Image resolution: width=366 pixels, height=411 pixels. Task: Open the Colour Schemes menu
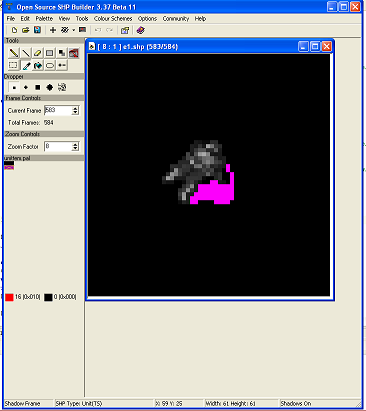pyautogui.click(x=113, y=19)
